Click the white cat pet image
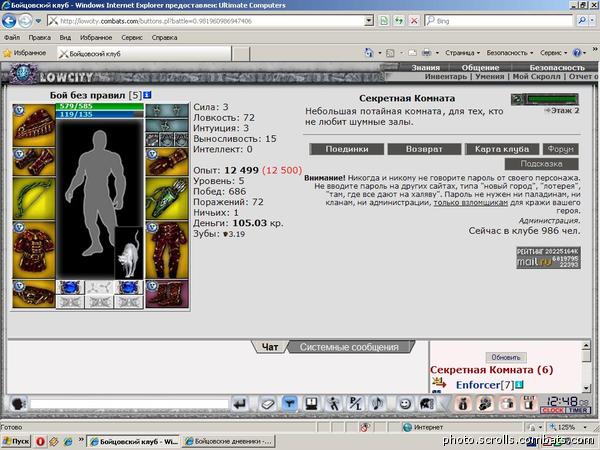The width and height of the screenshot is (600, 450). (129, 253)
